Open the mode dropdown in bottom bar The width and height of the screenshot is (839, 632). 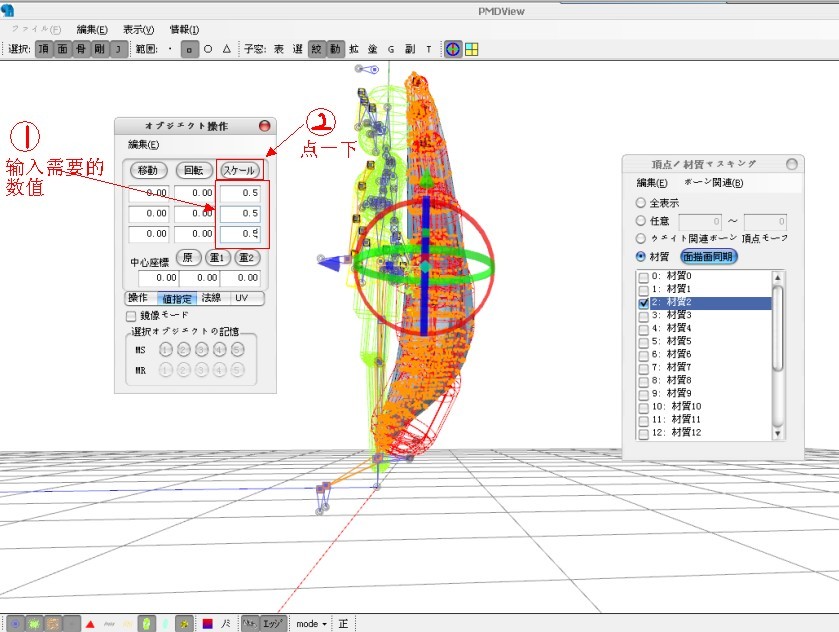(311, 624)
